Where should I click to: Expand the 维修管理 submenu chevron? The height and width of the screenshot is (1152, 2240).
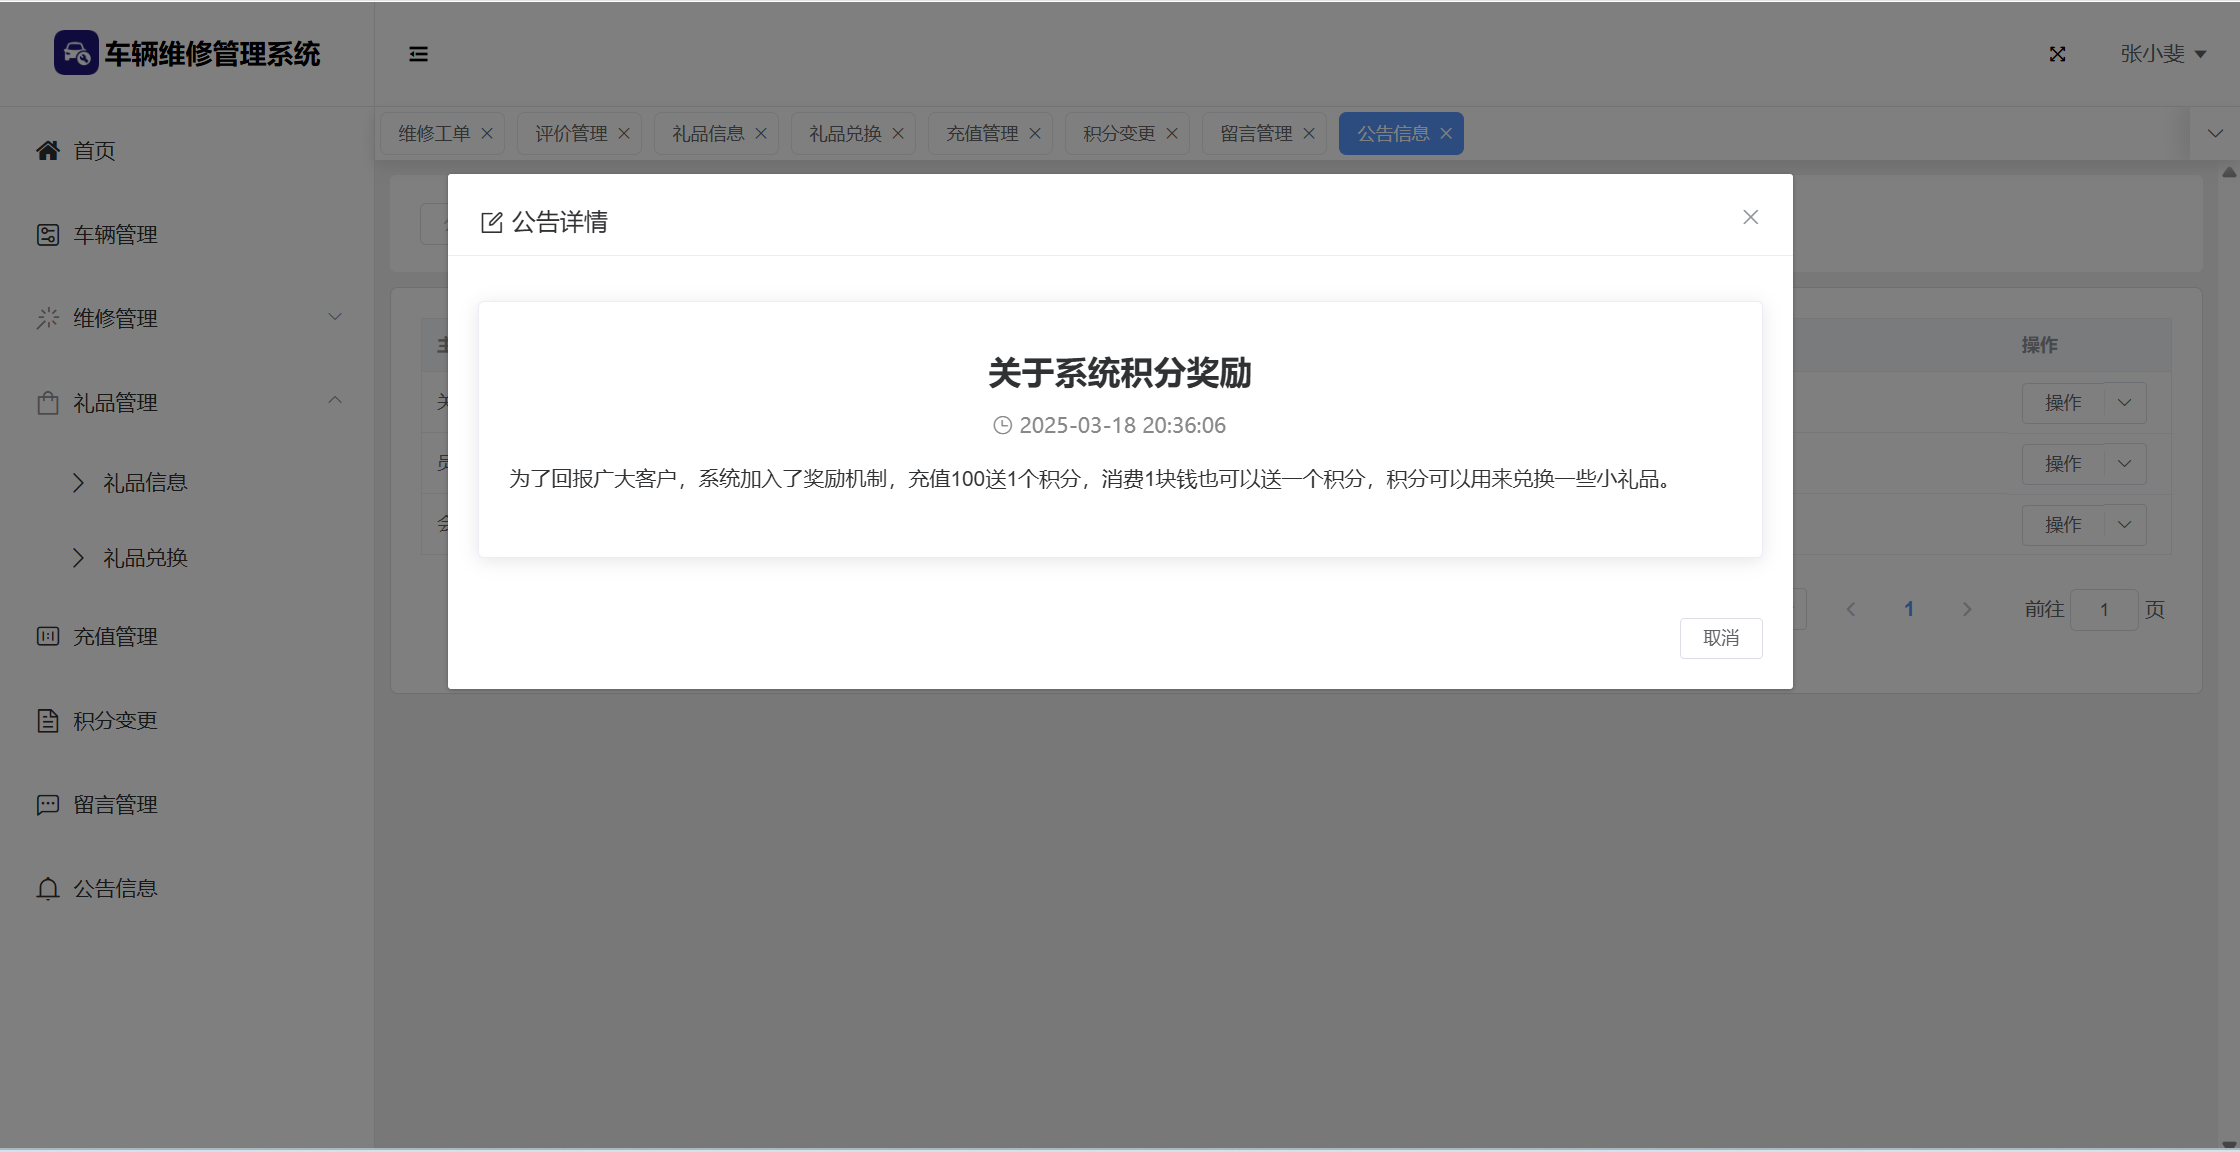(x=335, y=317)
